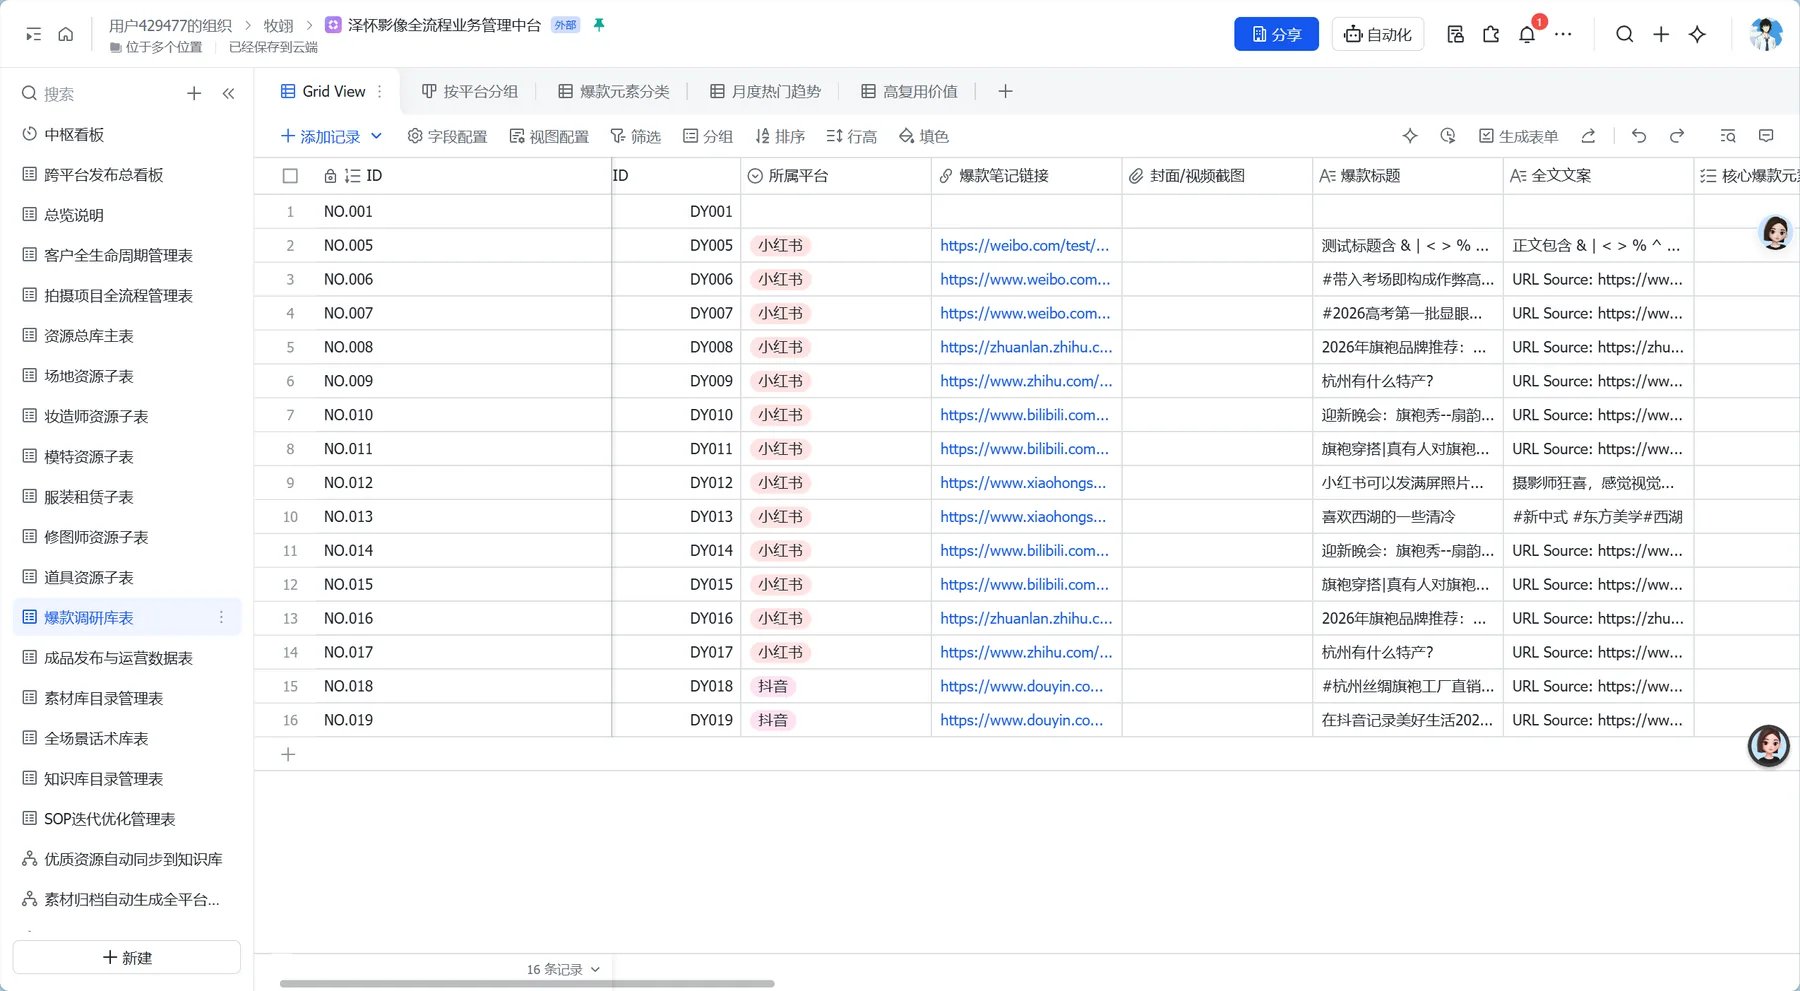Viewport: 1800px width, 991px height.
Task: Click the 抖音 platform tag in row NO.018
Action: point(773,686)
